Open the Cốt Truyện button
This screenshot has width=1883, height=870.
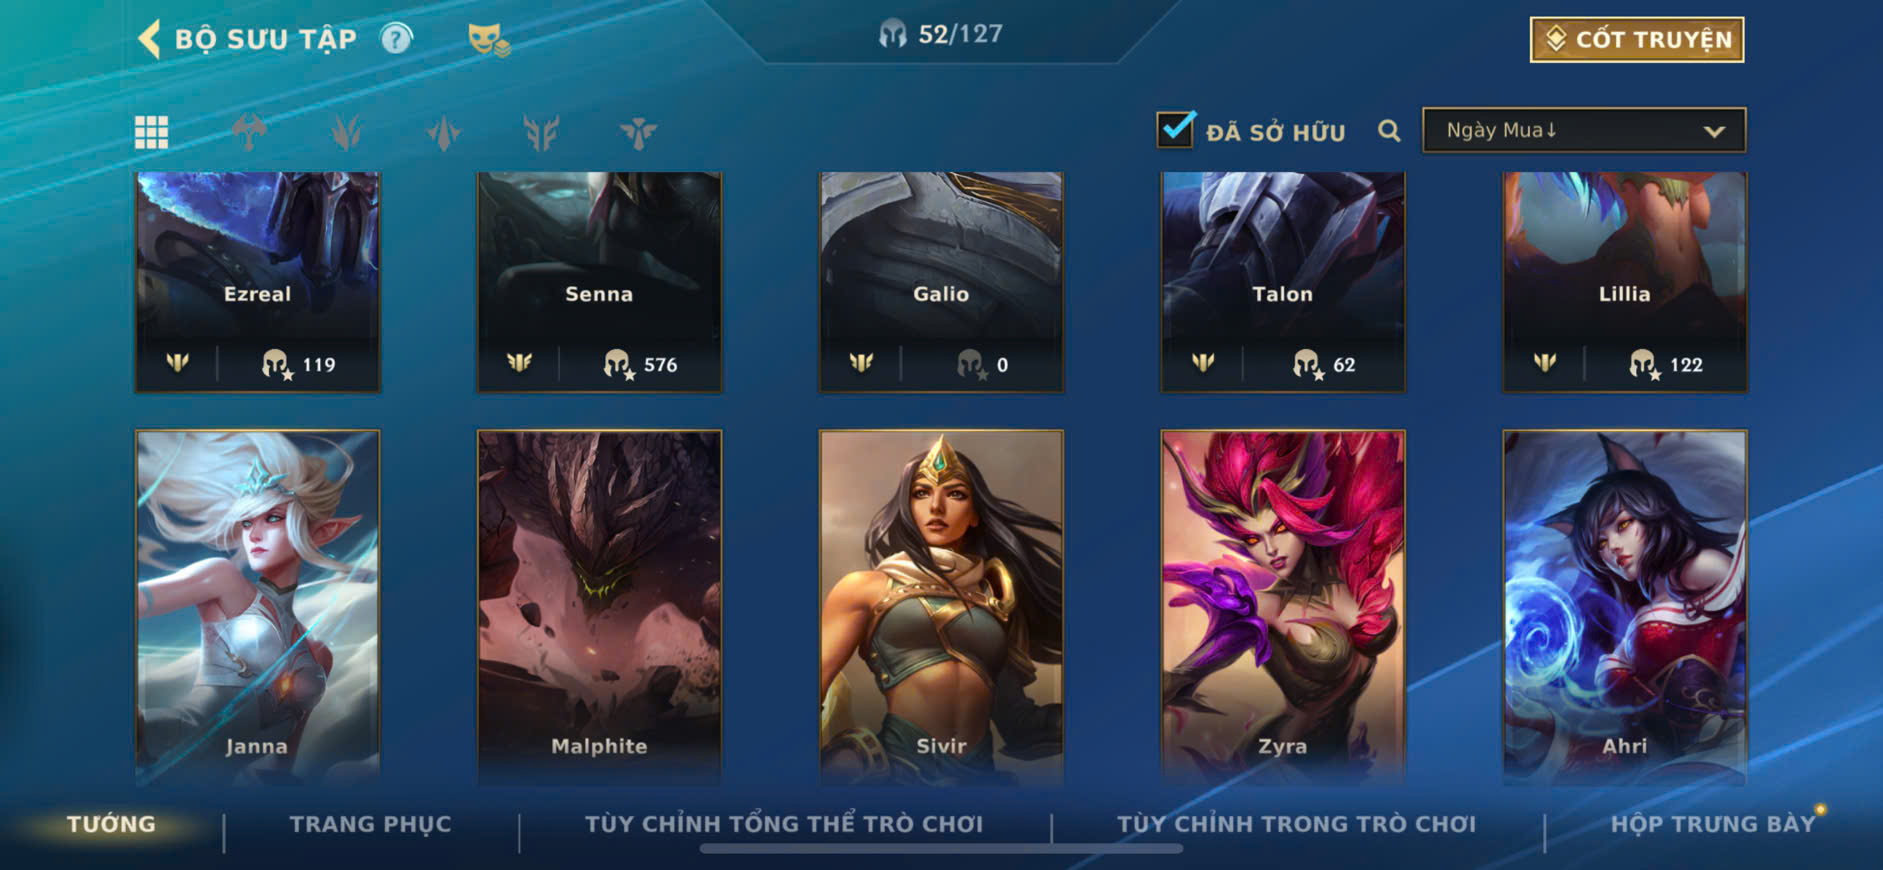(1637, 39)
